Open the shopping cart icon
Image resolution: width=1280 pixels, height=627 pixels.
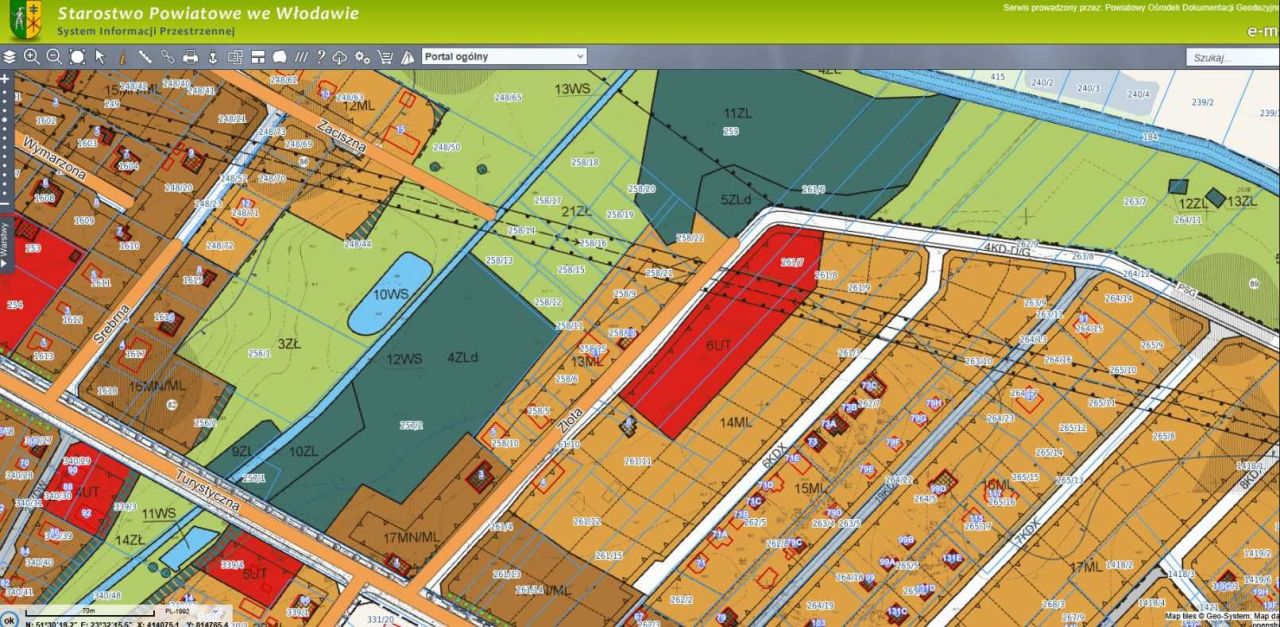point(385,57)
